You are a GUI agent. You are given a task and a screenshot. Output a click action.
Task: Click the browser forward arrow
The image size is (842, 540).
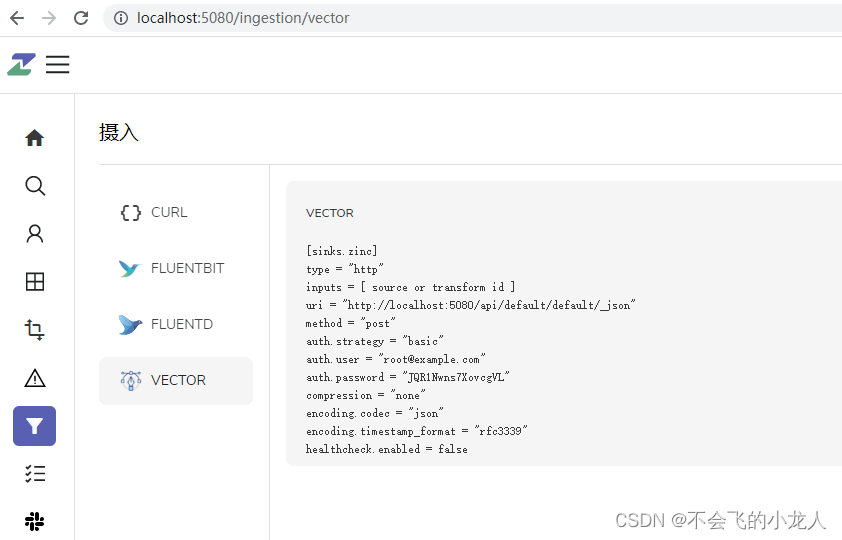coord(49,18)
